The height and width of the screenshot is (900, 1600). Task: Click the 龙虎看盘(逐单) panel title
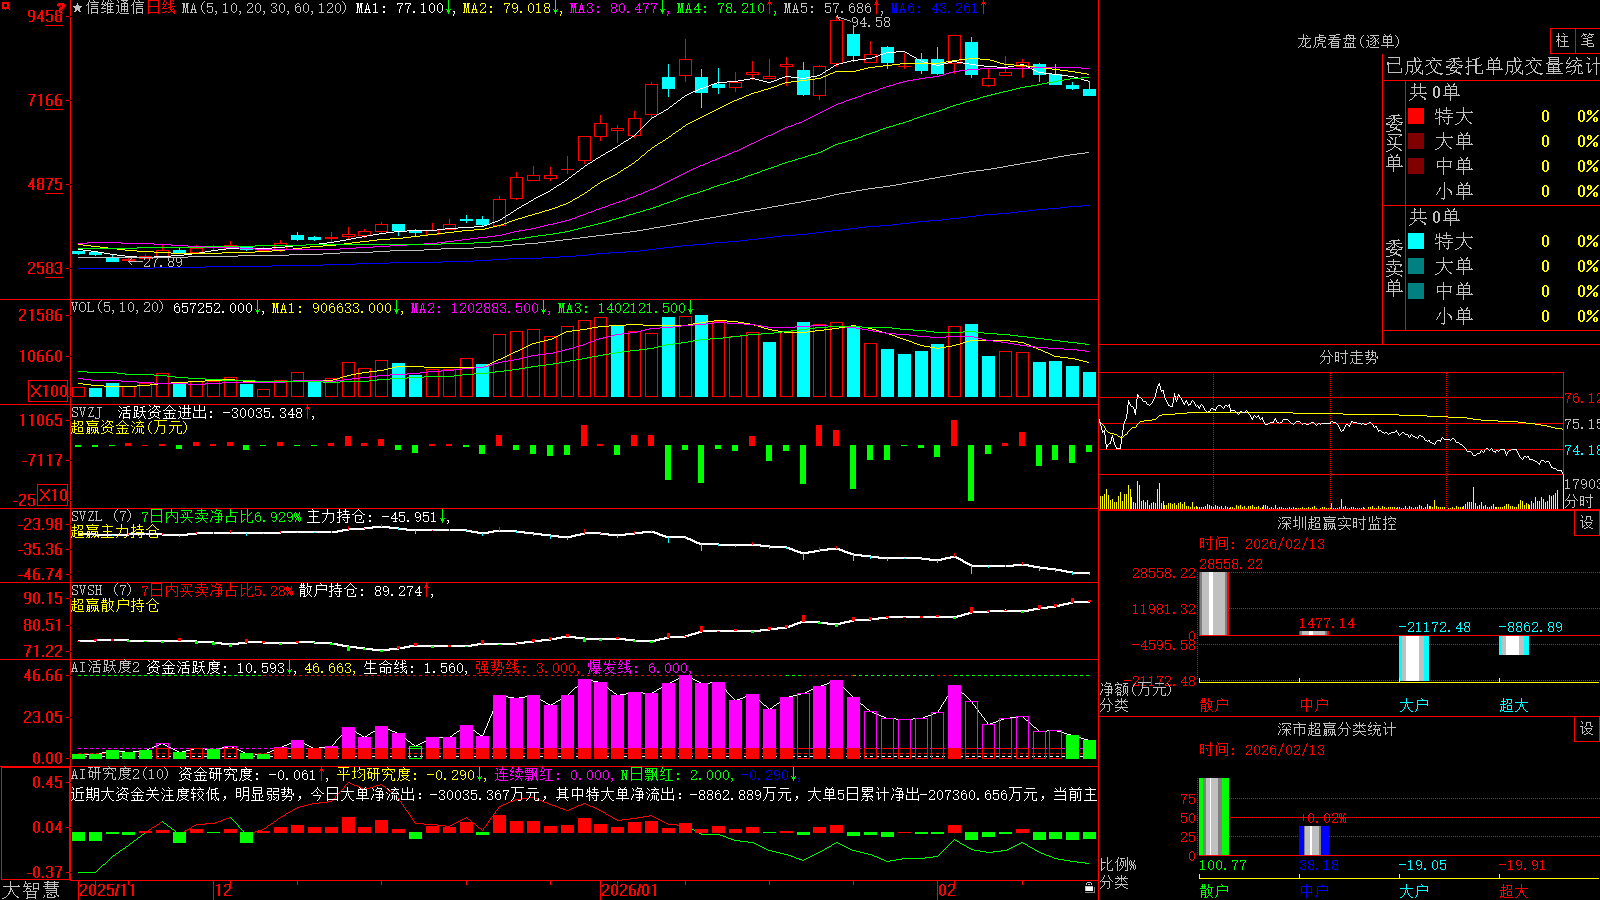[x=1348, y=41]
